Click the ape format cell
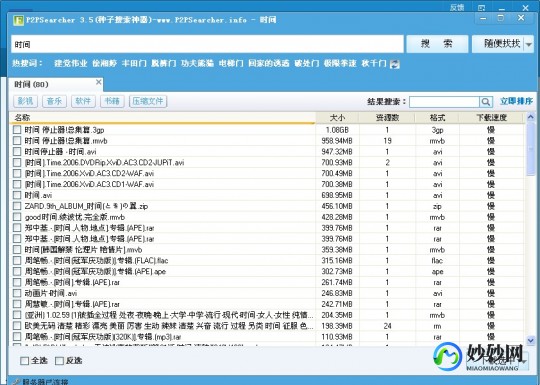This screenshot has width=540, height=385. pos(437,271)
